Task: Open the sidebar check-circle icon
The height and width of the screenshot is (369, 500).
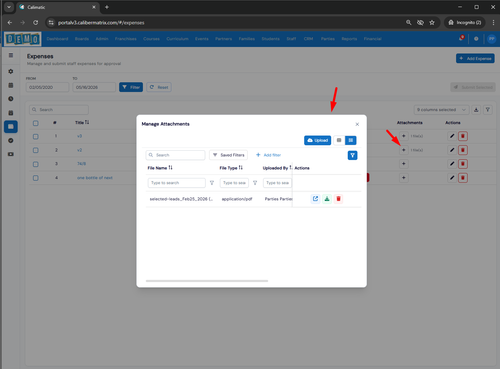Action: [11, 140]
